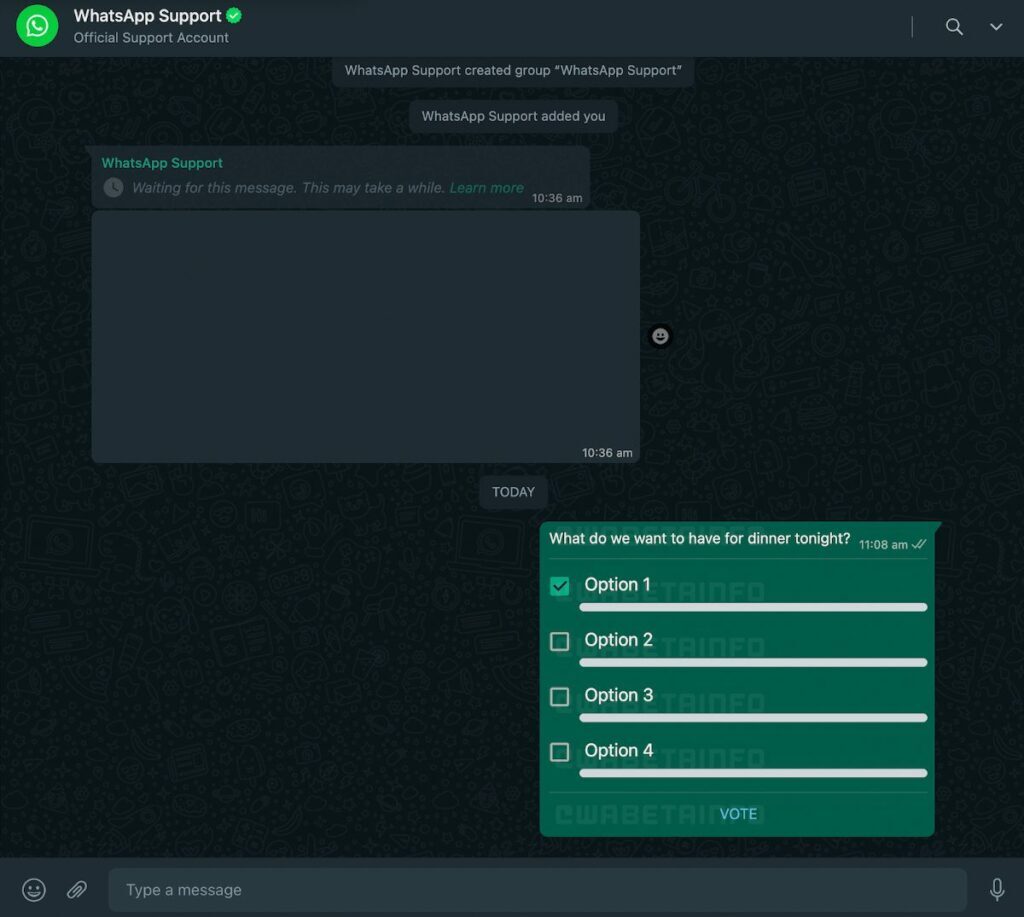Tick the Option 3 checkbox

click(560, 696)
